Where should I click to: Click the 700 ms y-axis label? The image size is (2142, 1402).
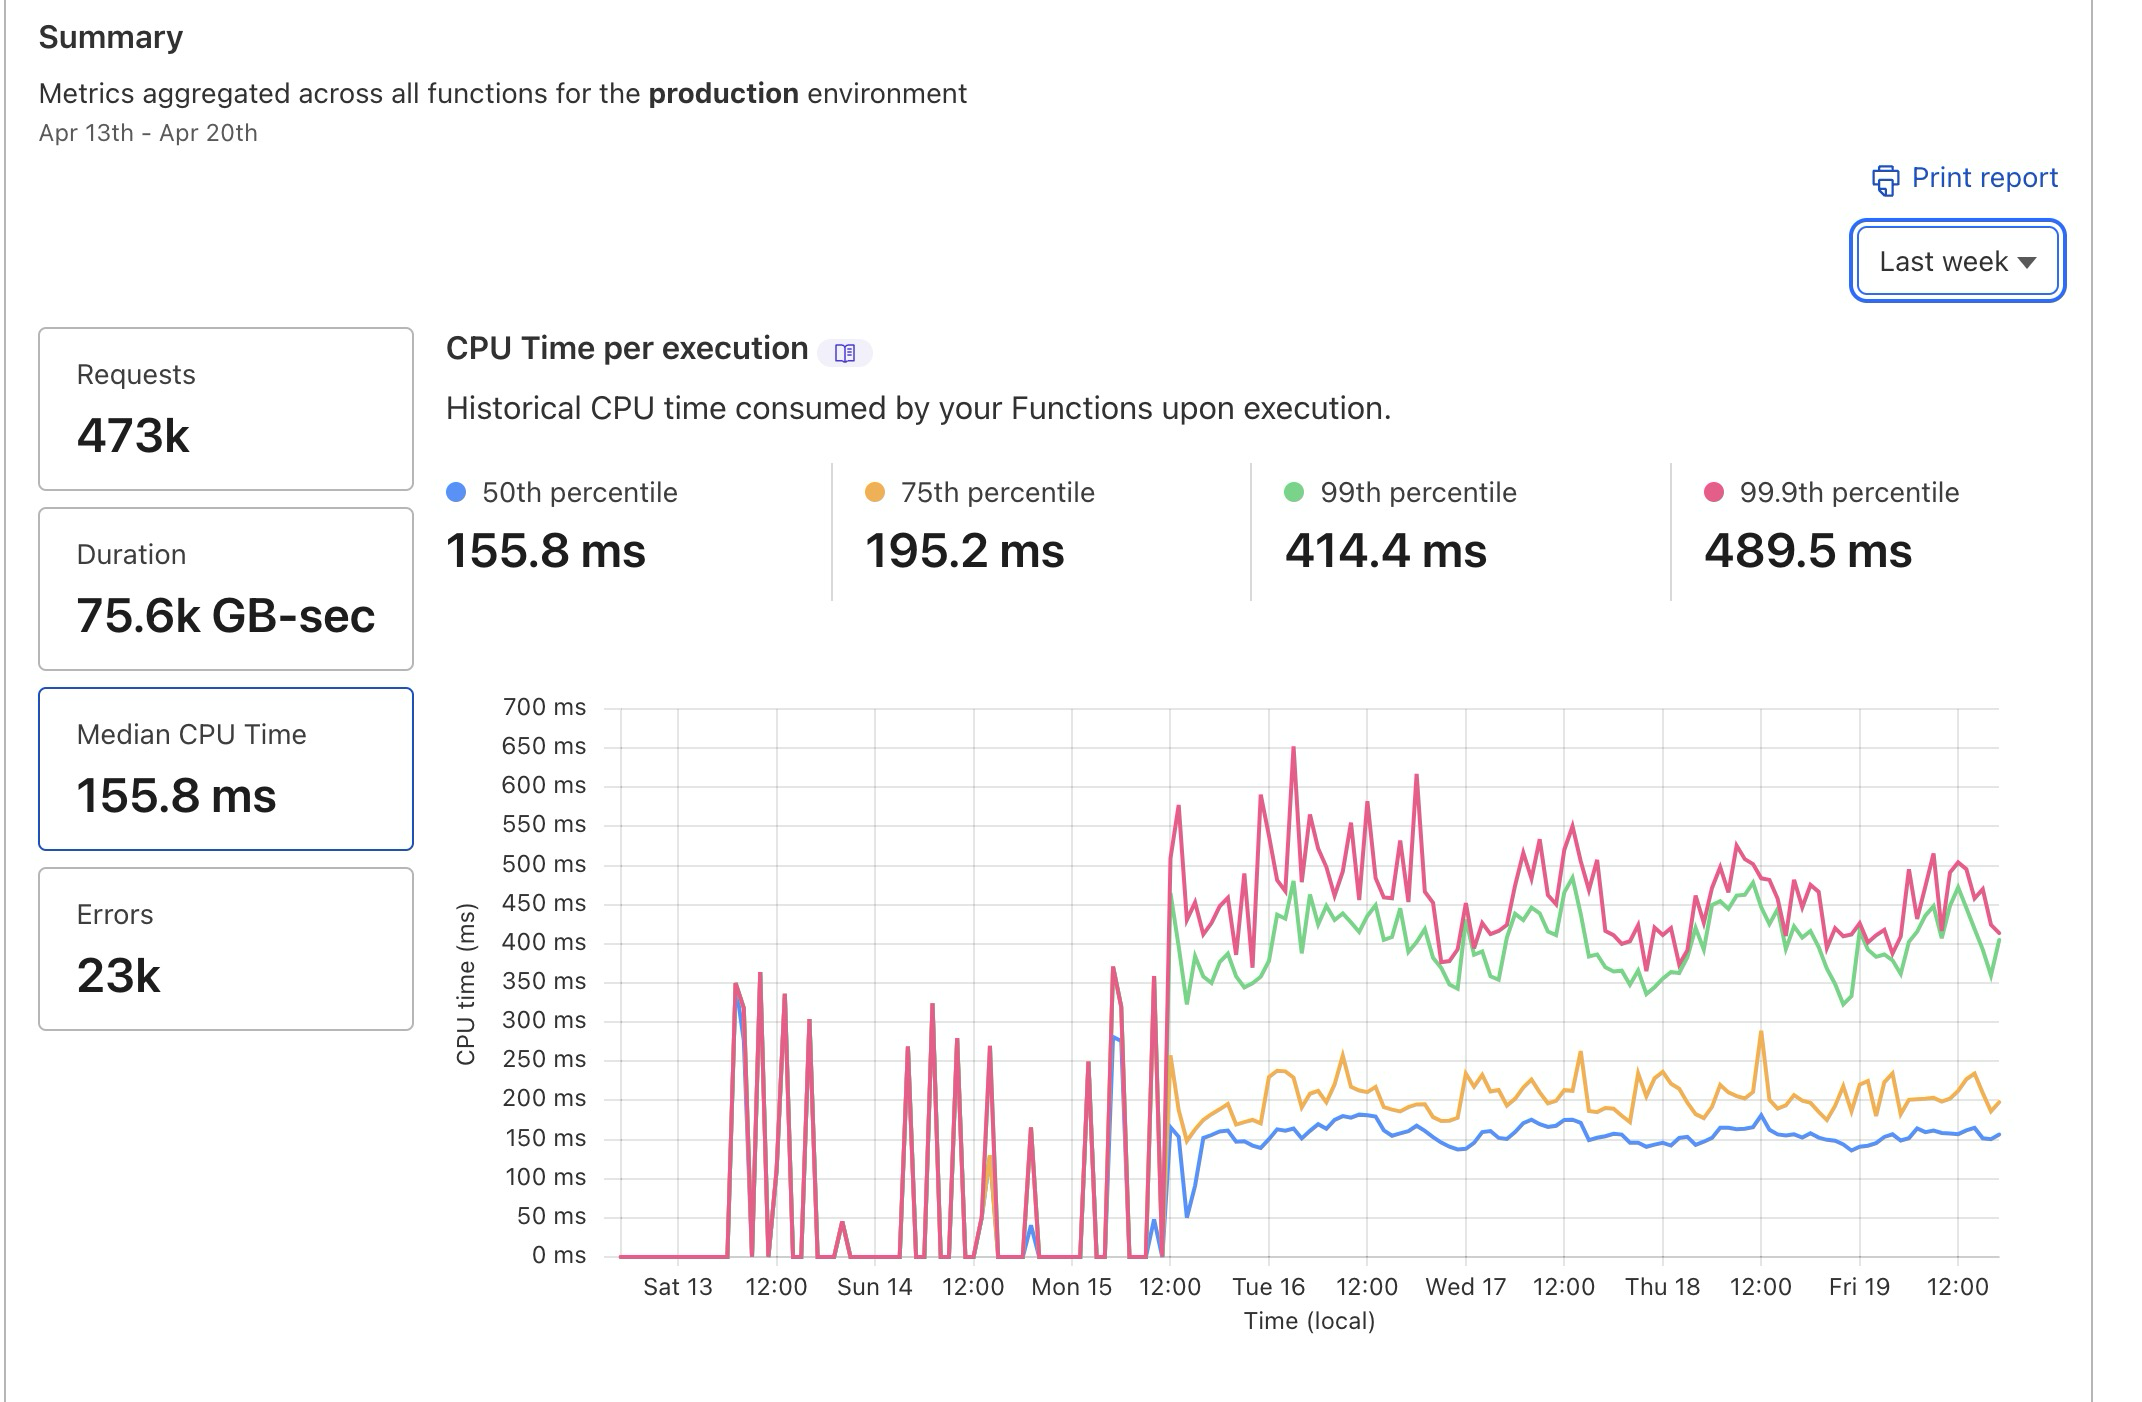(x=544, y=707)
